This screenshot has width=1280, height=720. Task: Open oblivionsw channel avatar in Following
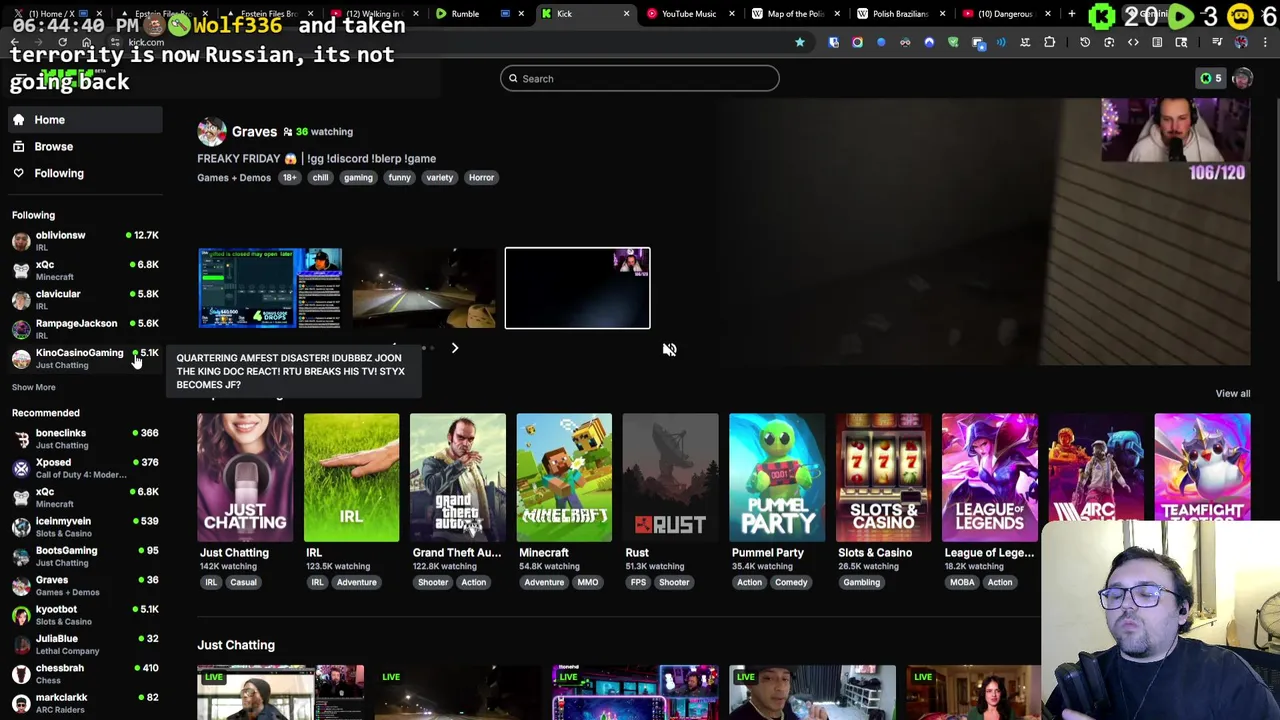21,241
